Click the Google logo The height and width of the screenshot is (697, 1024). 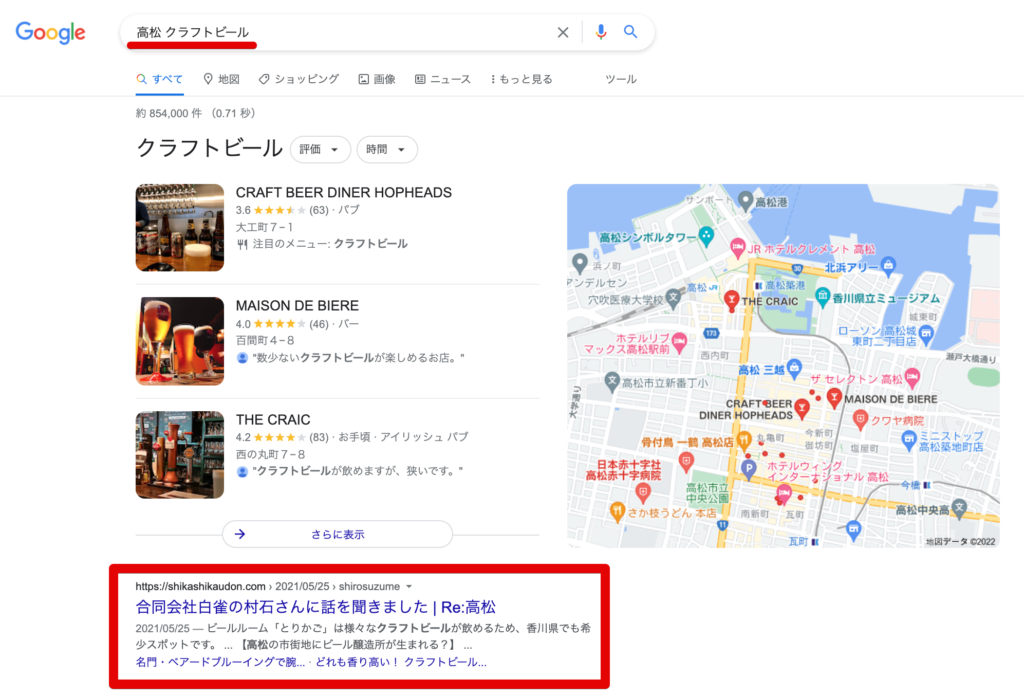(x=50, y=32)
